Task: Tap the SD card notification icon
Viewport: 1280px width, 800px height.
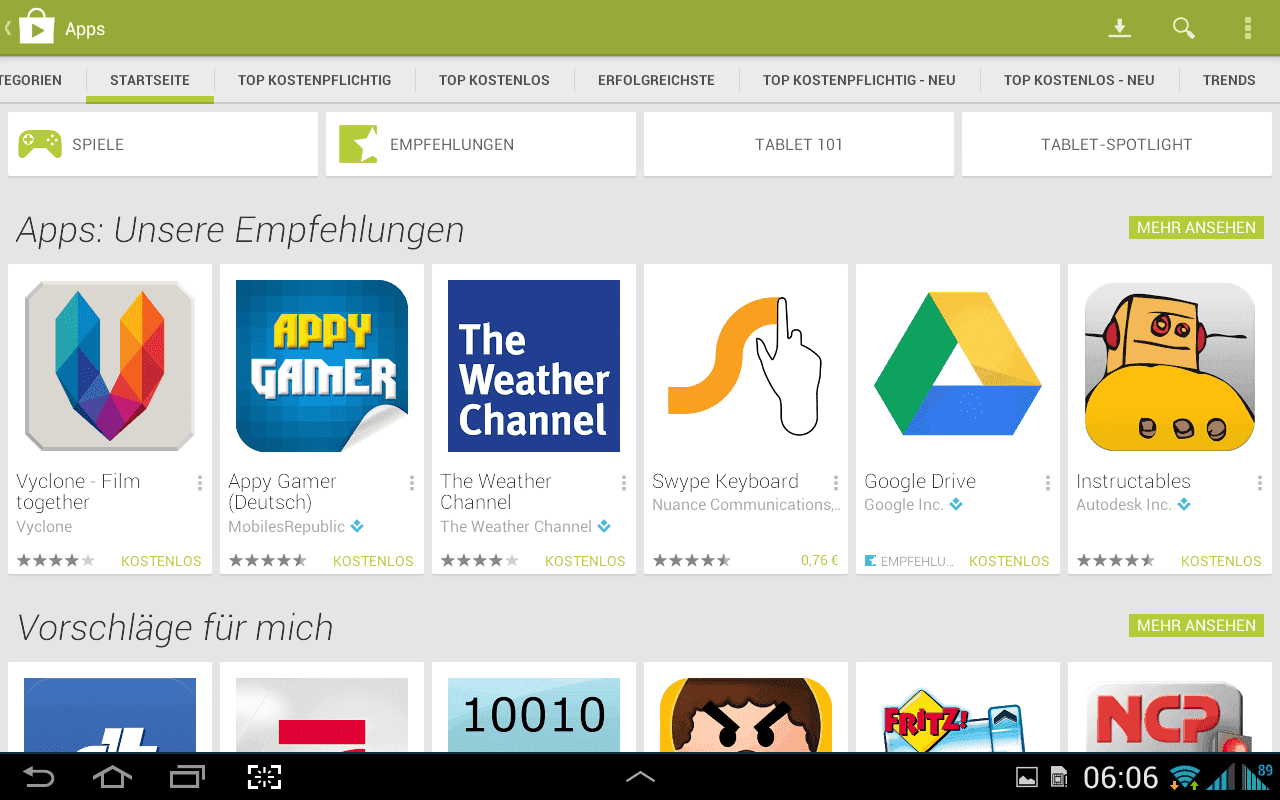Action: coord(1060,777)
